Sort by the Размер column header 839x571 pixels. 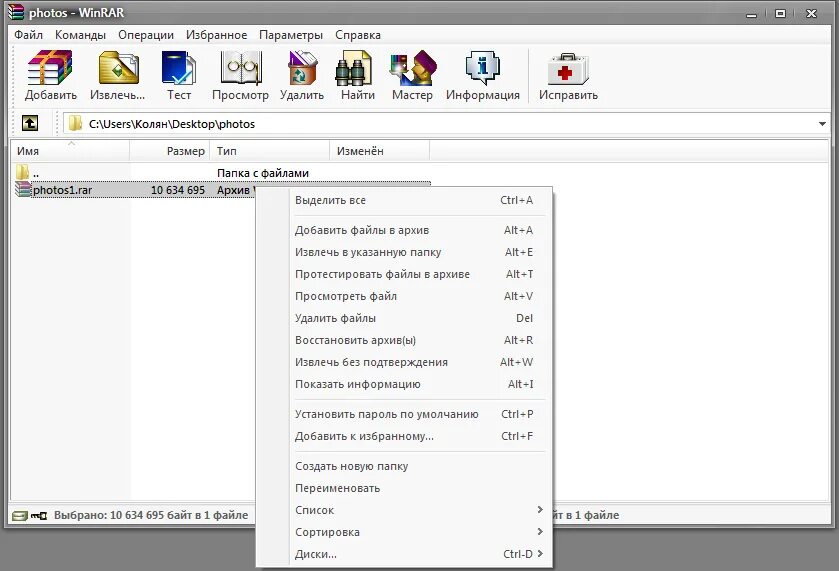pos(170,151)
